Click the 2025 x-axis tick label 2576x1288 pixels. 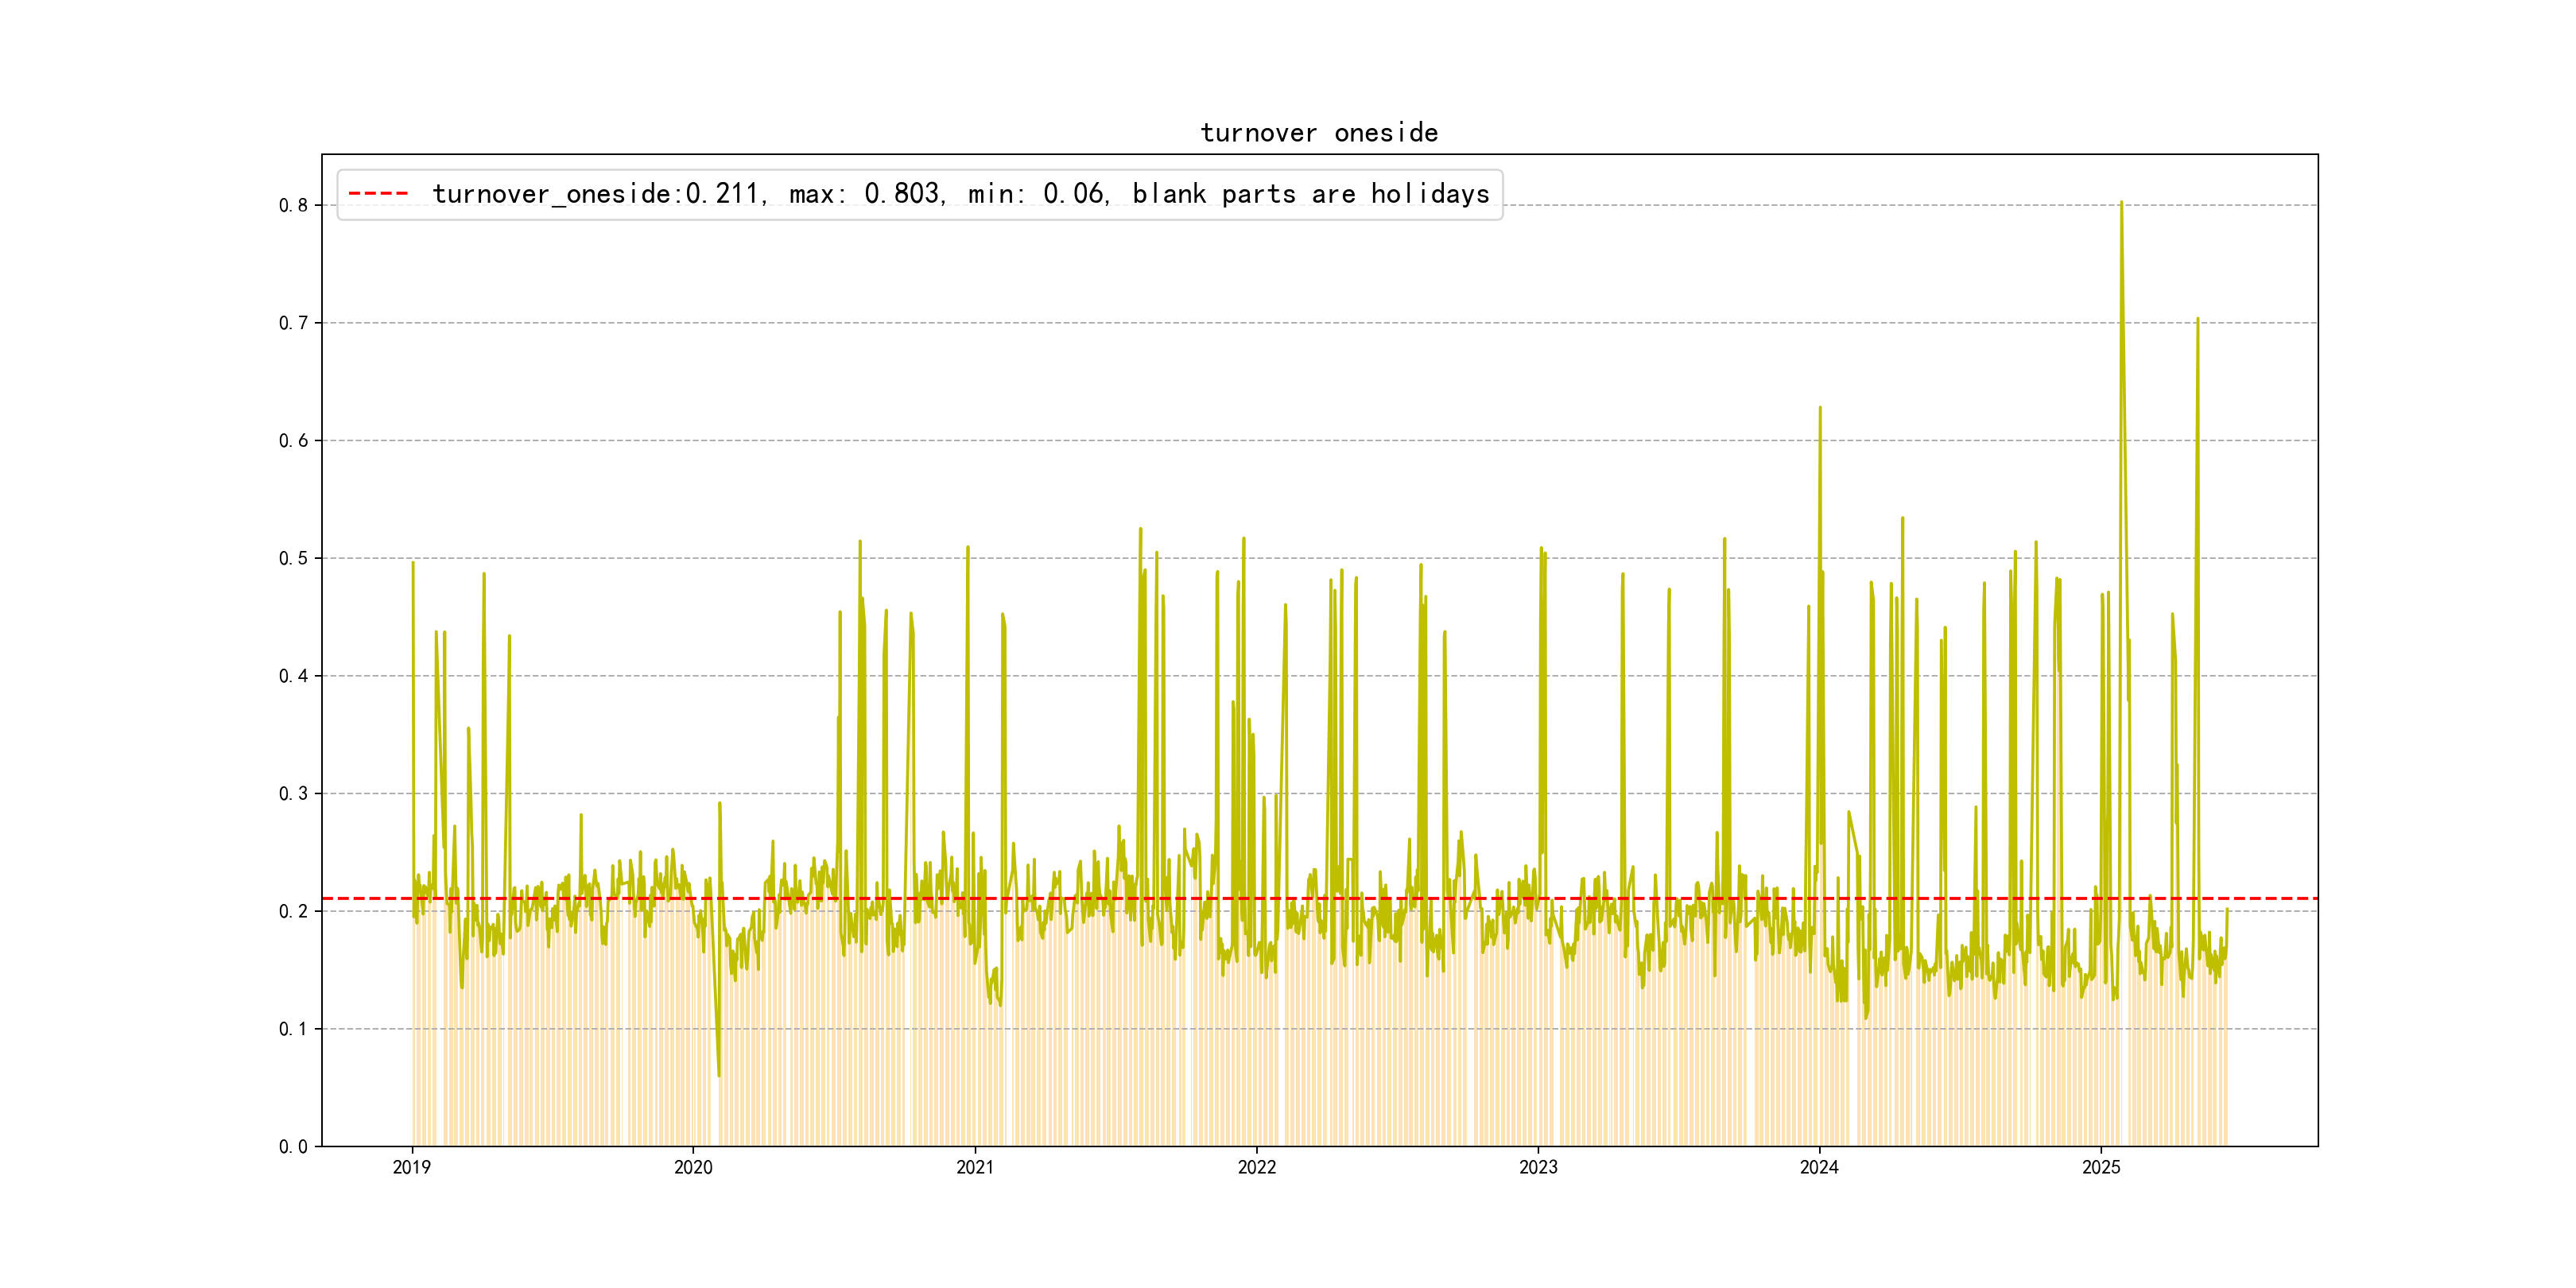(2101, 1167)
